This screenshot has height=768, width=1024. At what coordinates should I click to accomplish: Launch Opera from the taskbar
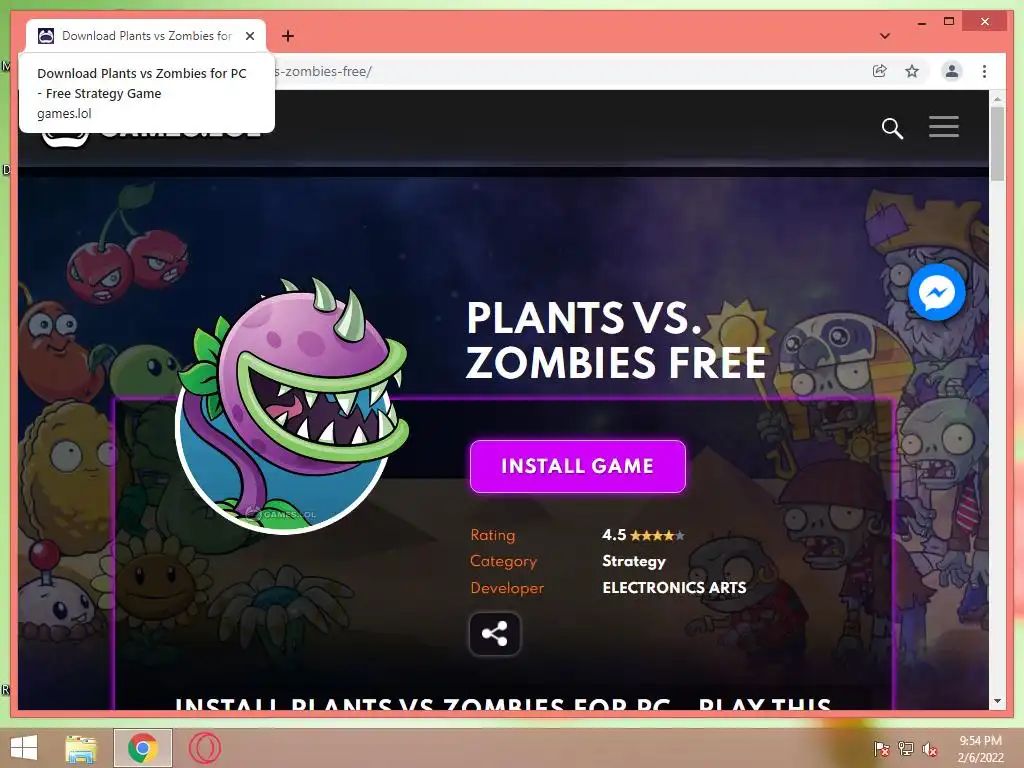click(x=204, y=748)
